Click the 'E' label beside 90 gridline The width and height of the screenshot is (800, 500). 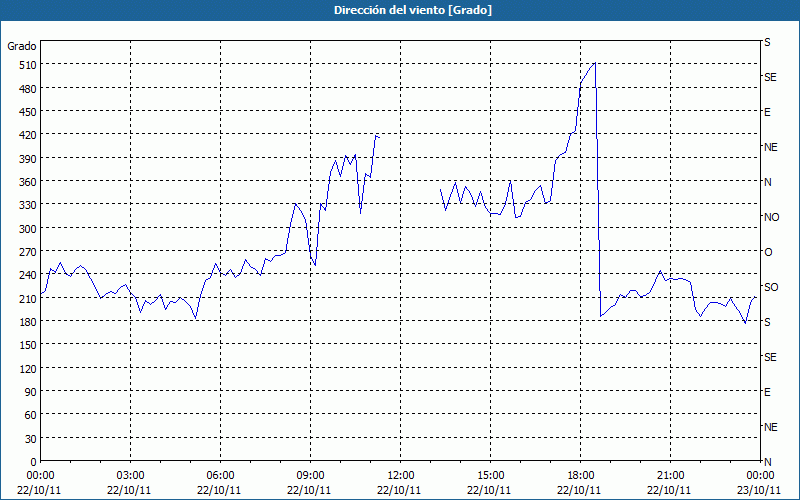tap(767, 392)
